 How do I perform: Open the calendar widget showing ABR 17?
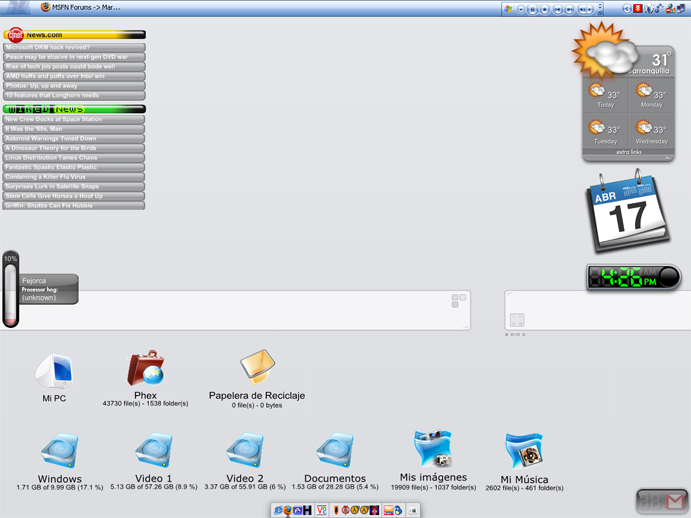pyautogui.click(x=628, y=212)
